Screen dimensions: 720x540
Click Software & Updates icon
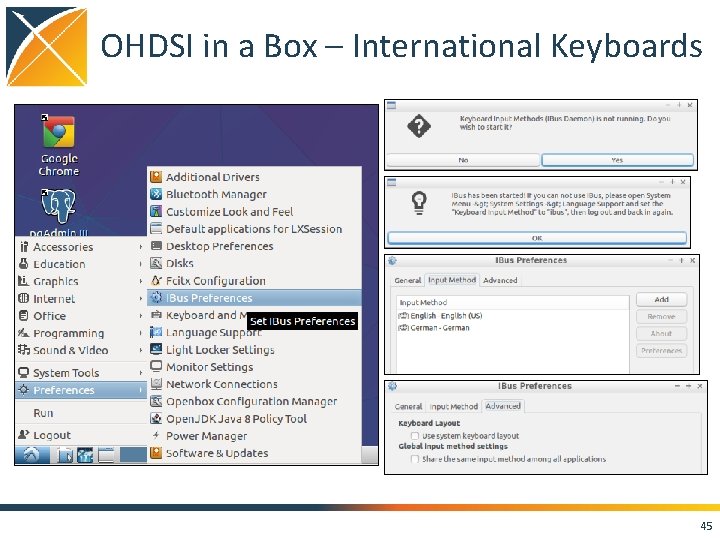click(156, 453)
